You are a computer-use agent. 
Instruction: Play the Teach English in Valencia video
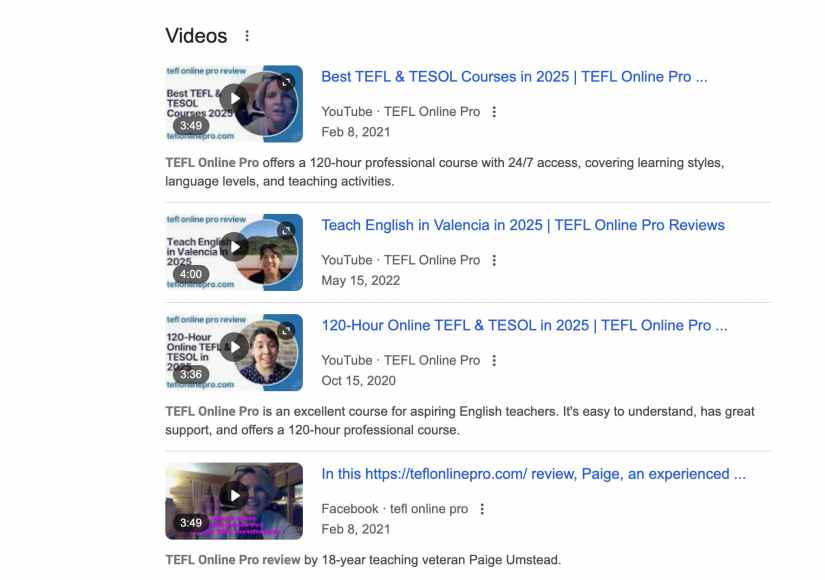(x=235, y=247)
